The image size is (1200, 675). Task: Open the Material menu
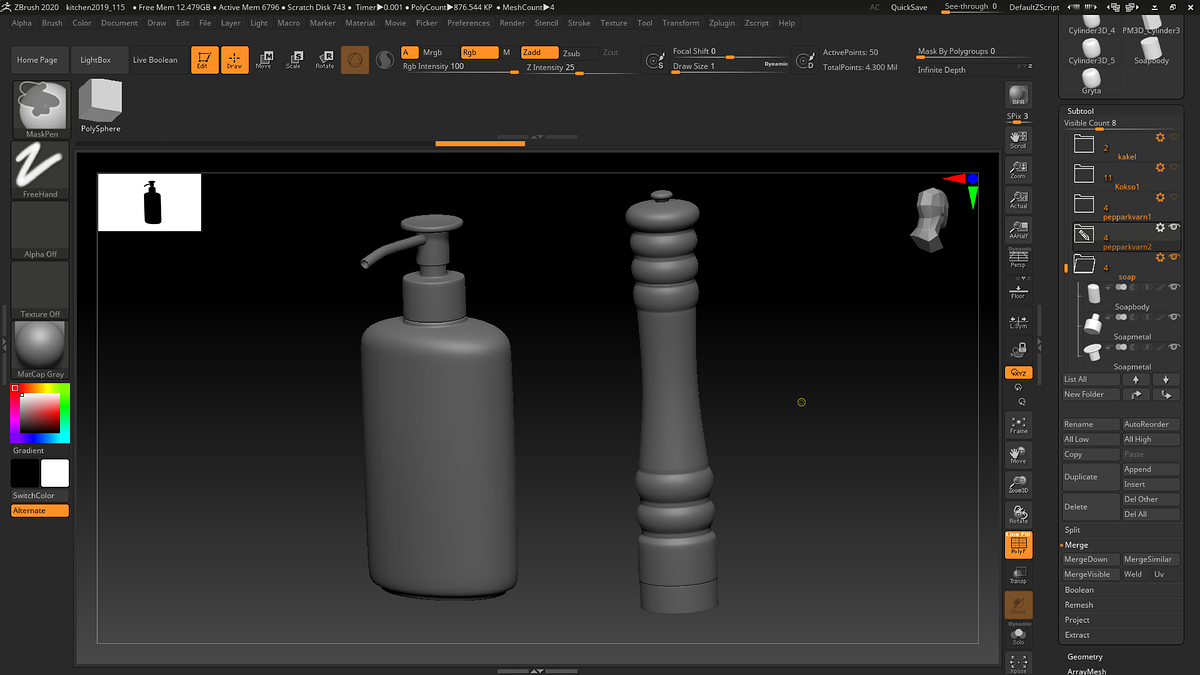360,23
